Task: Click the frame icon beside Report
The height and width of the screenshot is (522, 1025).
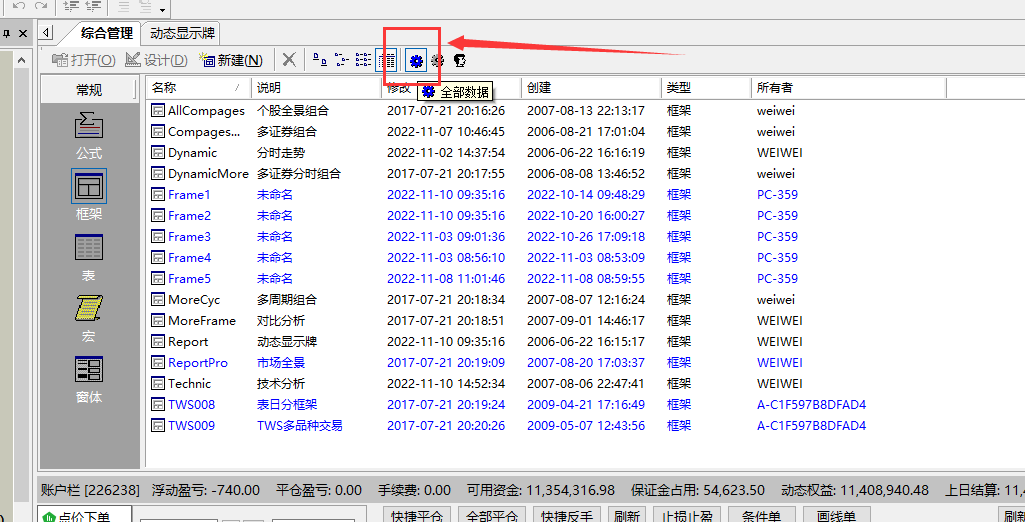Action: 158,341
